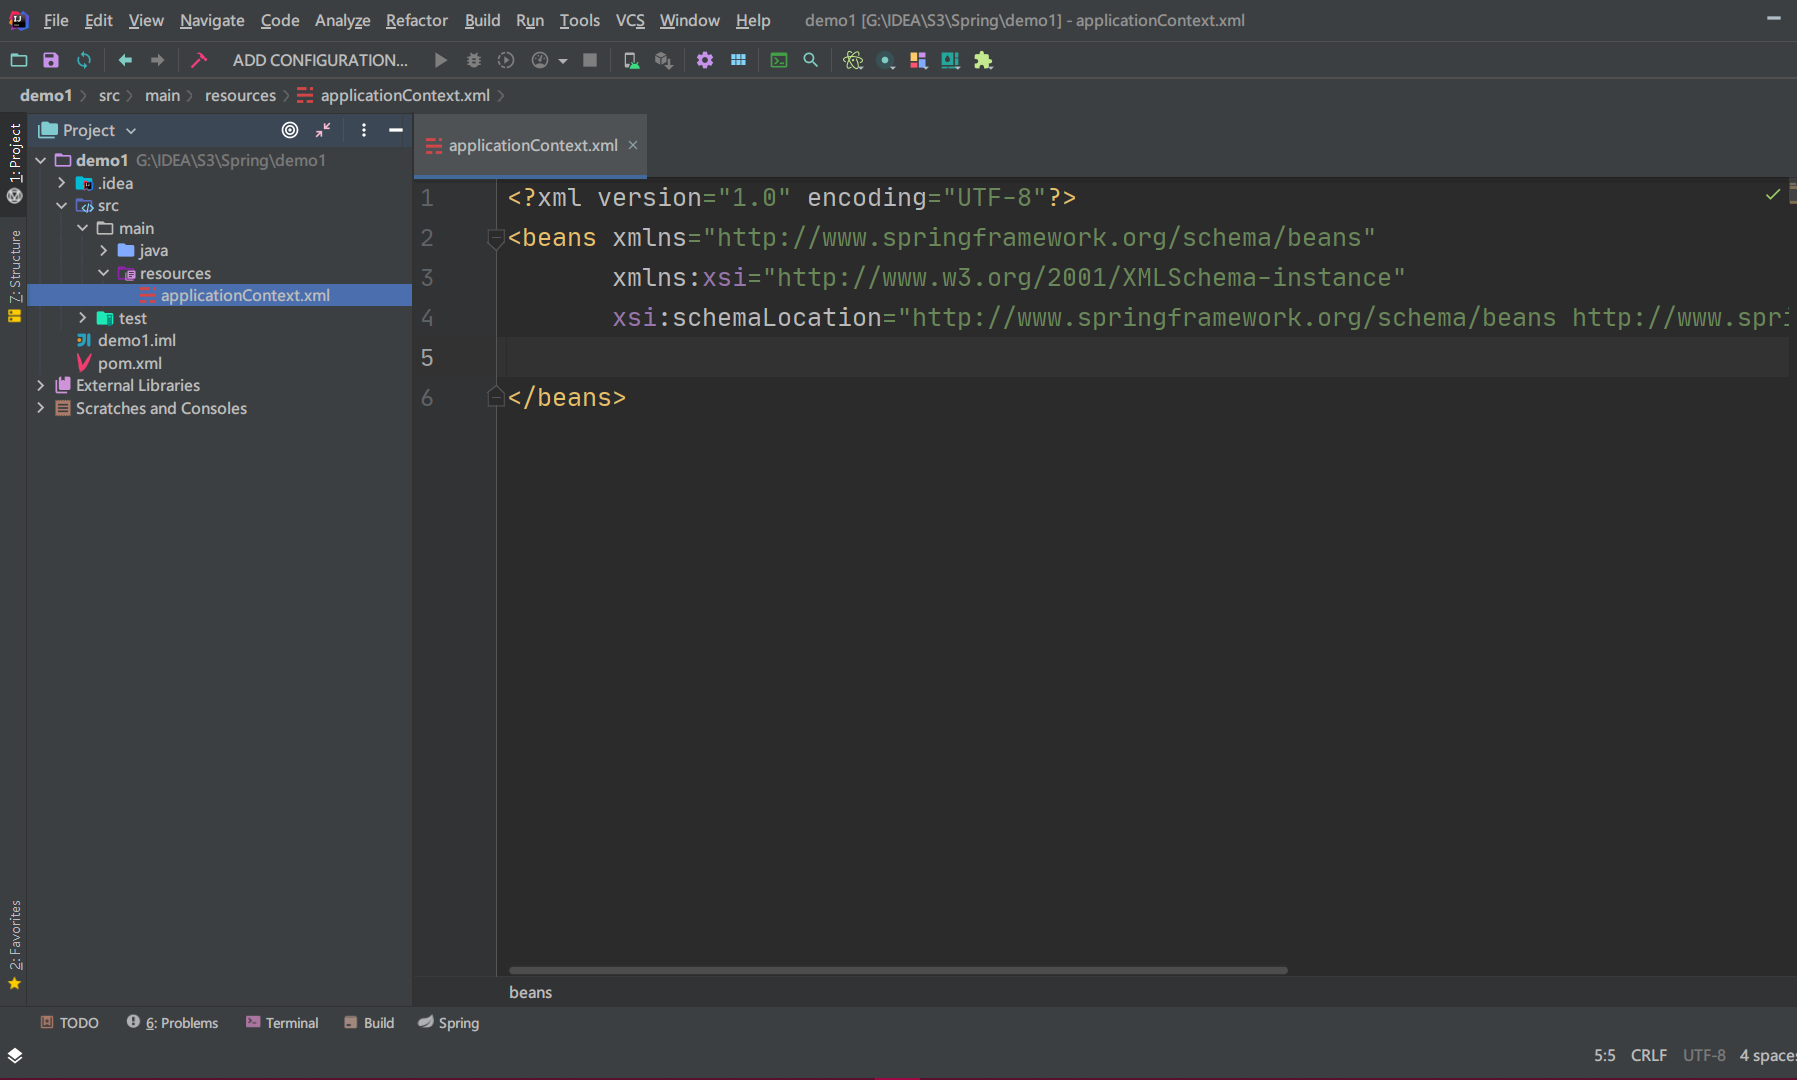Open the Edit menu
Viewport: 1797px width, 1080px height.
pos(98,20)
